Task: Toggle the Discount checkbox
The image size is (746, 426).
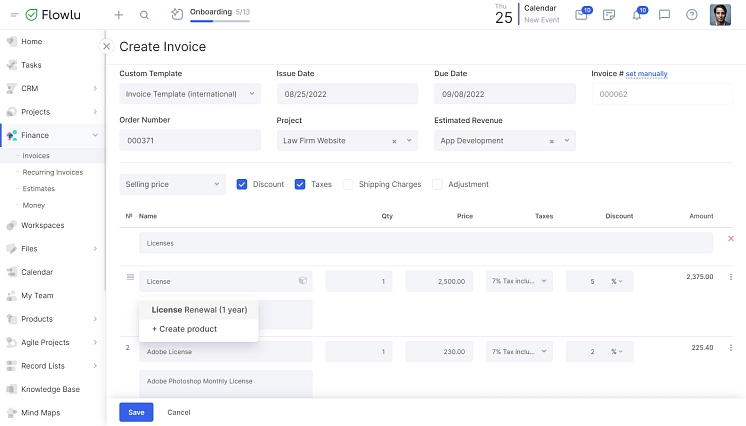Action: (x=242, y=184)
